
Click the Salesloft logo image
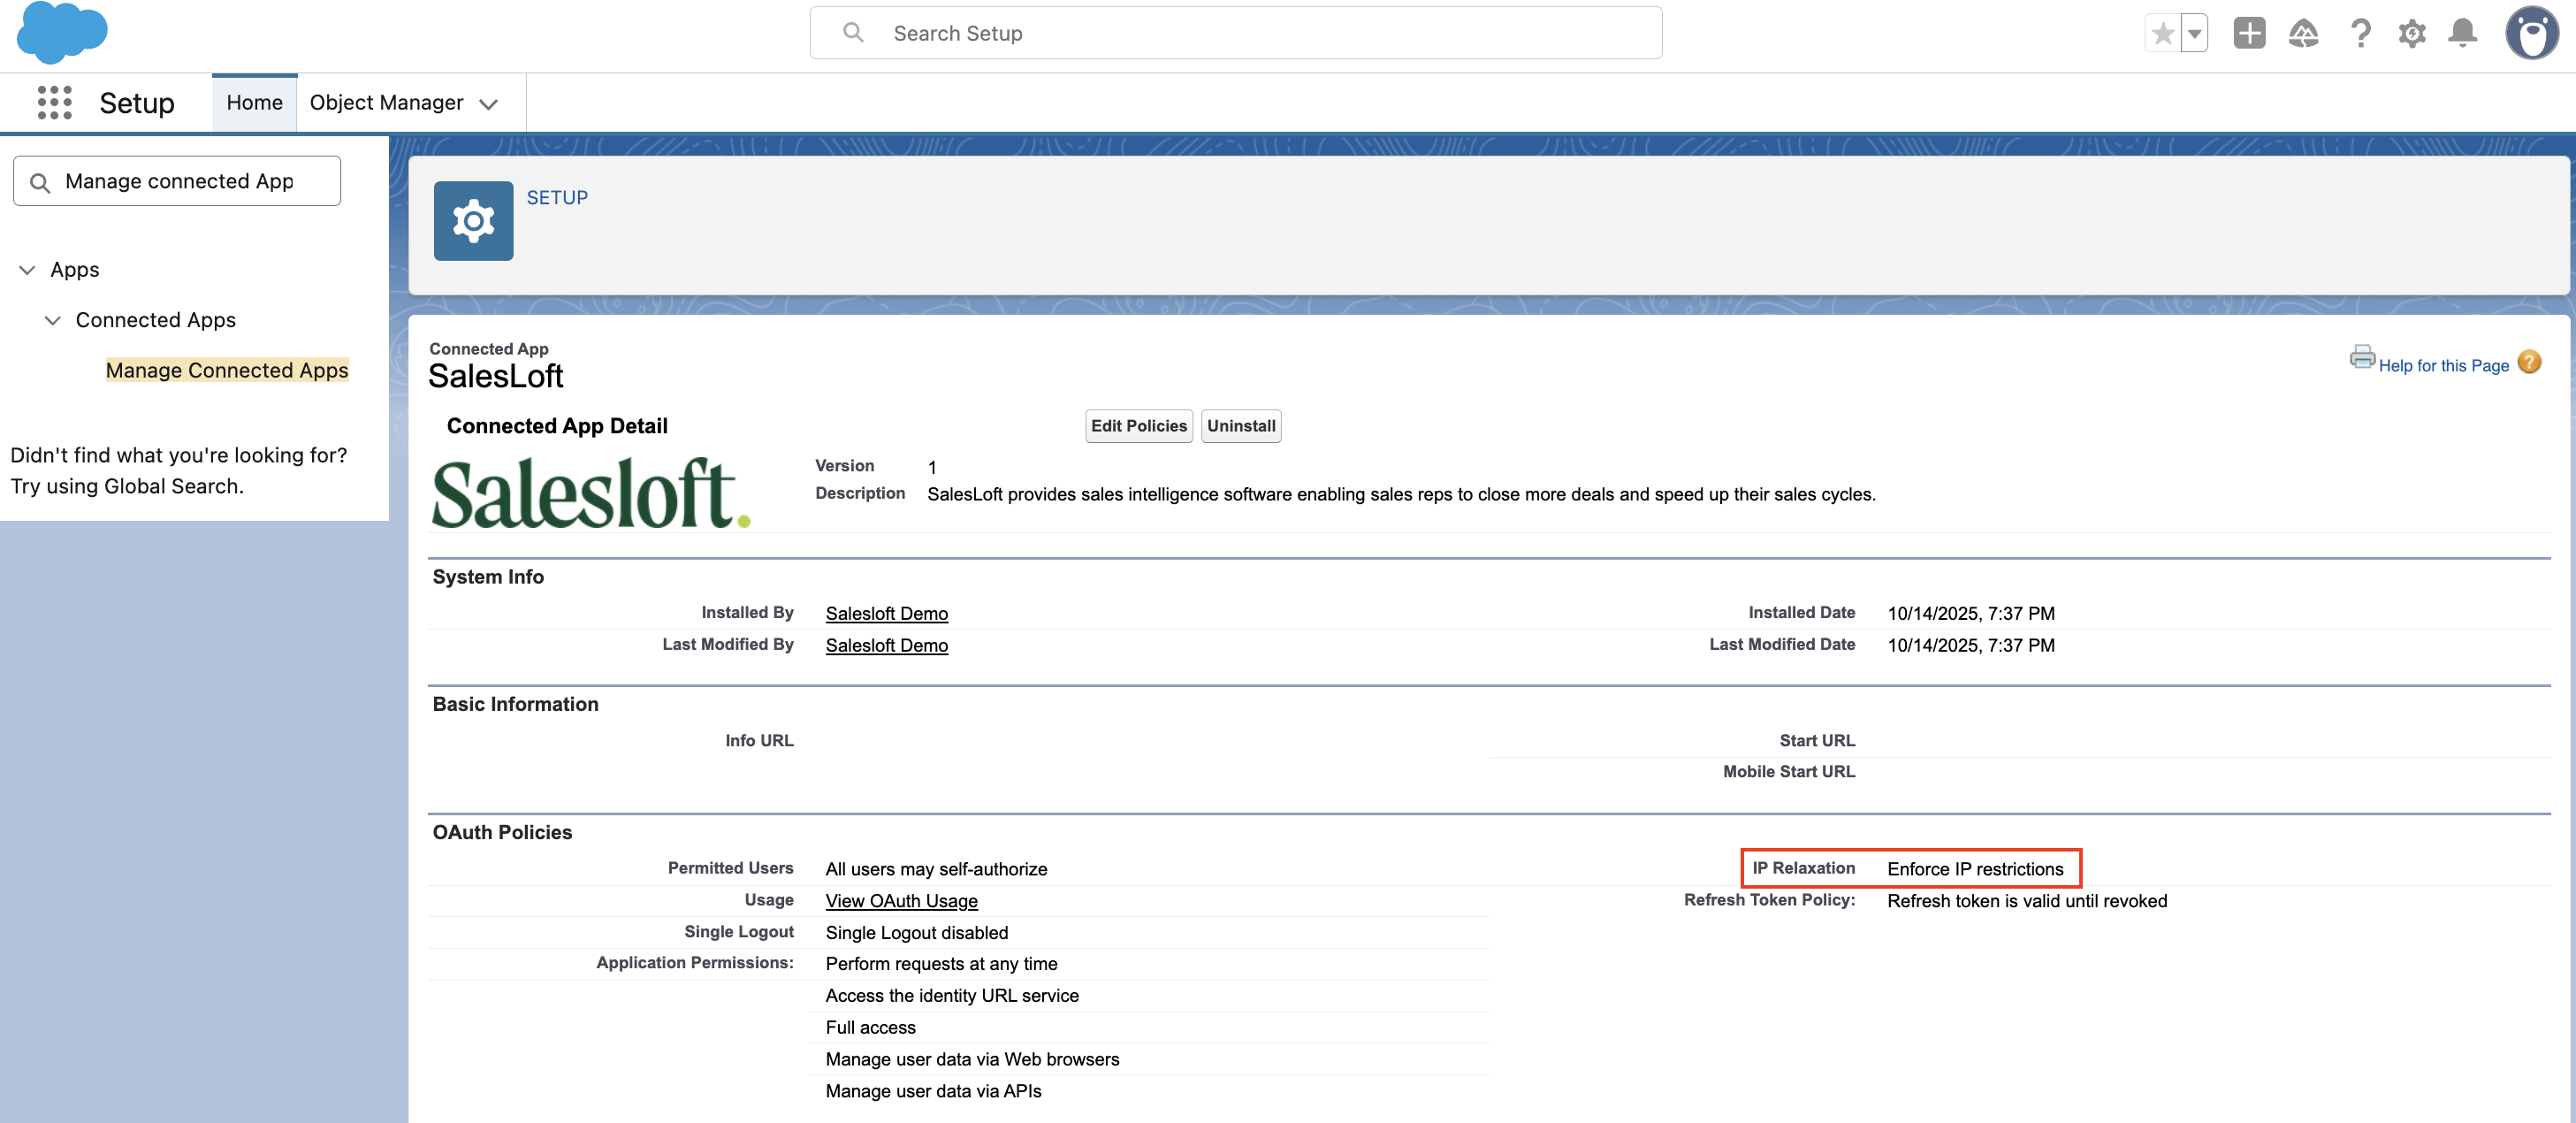click(x=591, y=493)
